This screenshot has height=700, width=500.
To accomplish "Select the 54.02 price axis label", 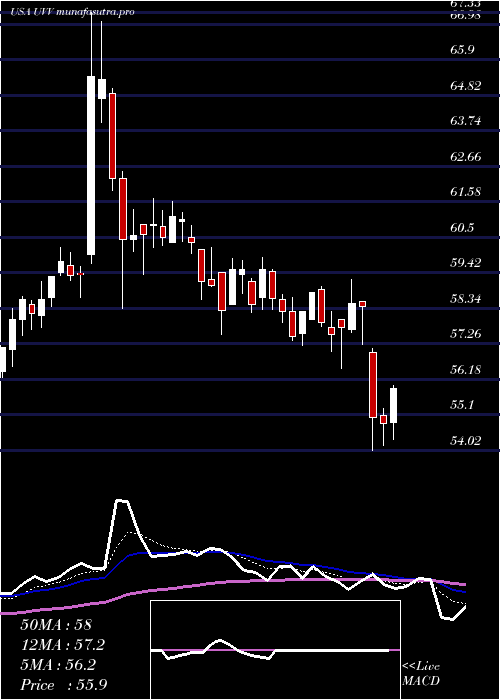I will click(x=466, y=441).
